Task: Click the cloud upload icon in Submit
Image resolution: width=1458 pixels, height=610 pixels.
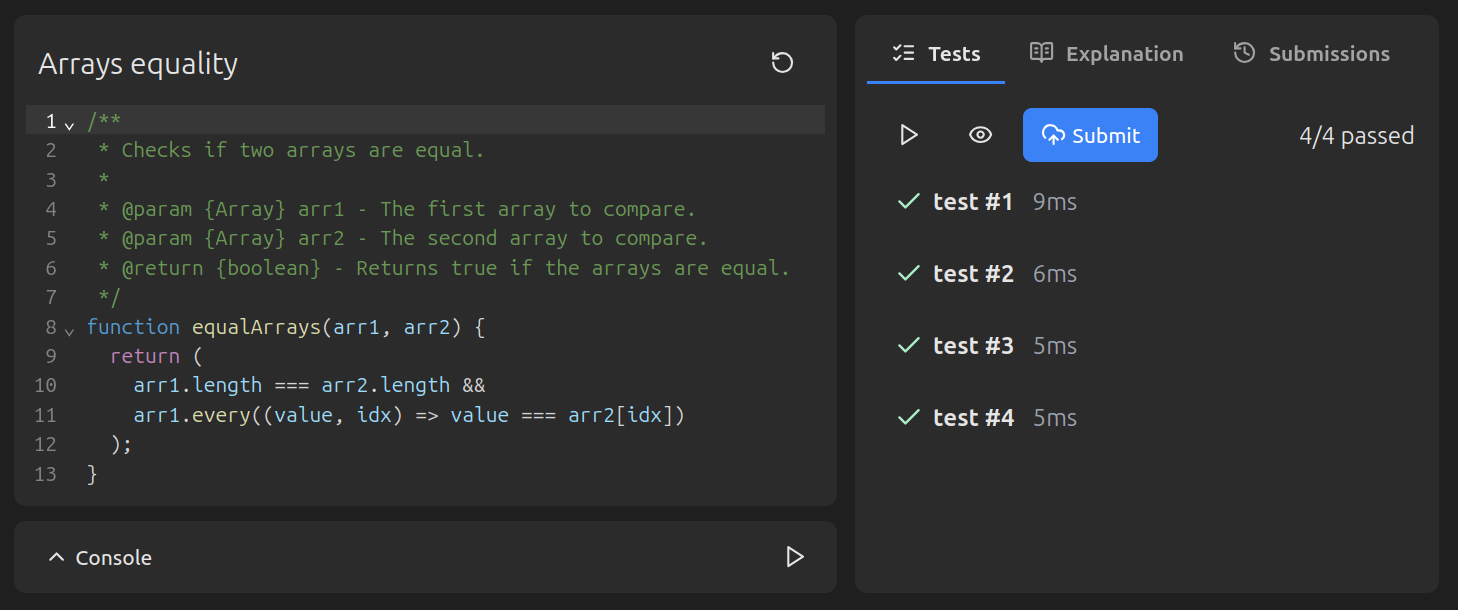Action: 1054,135
